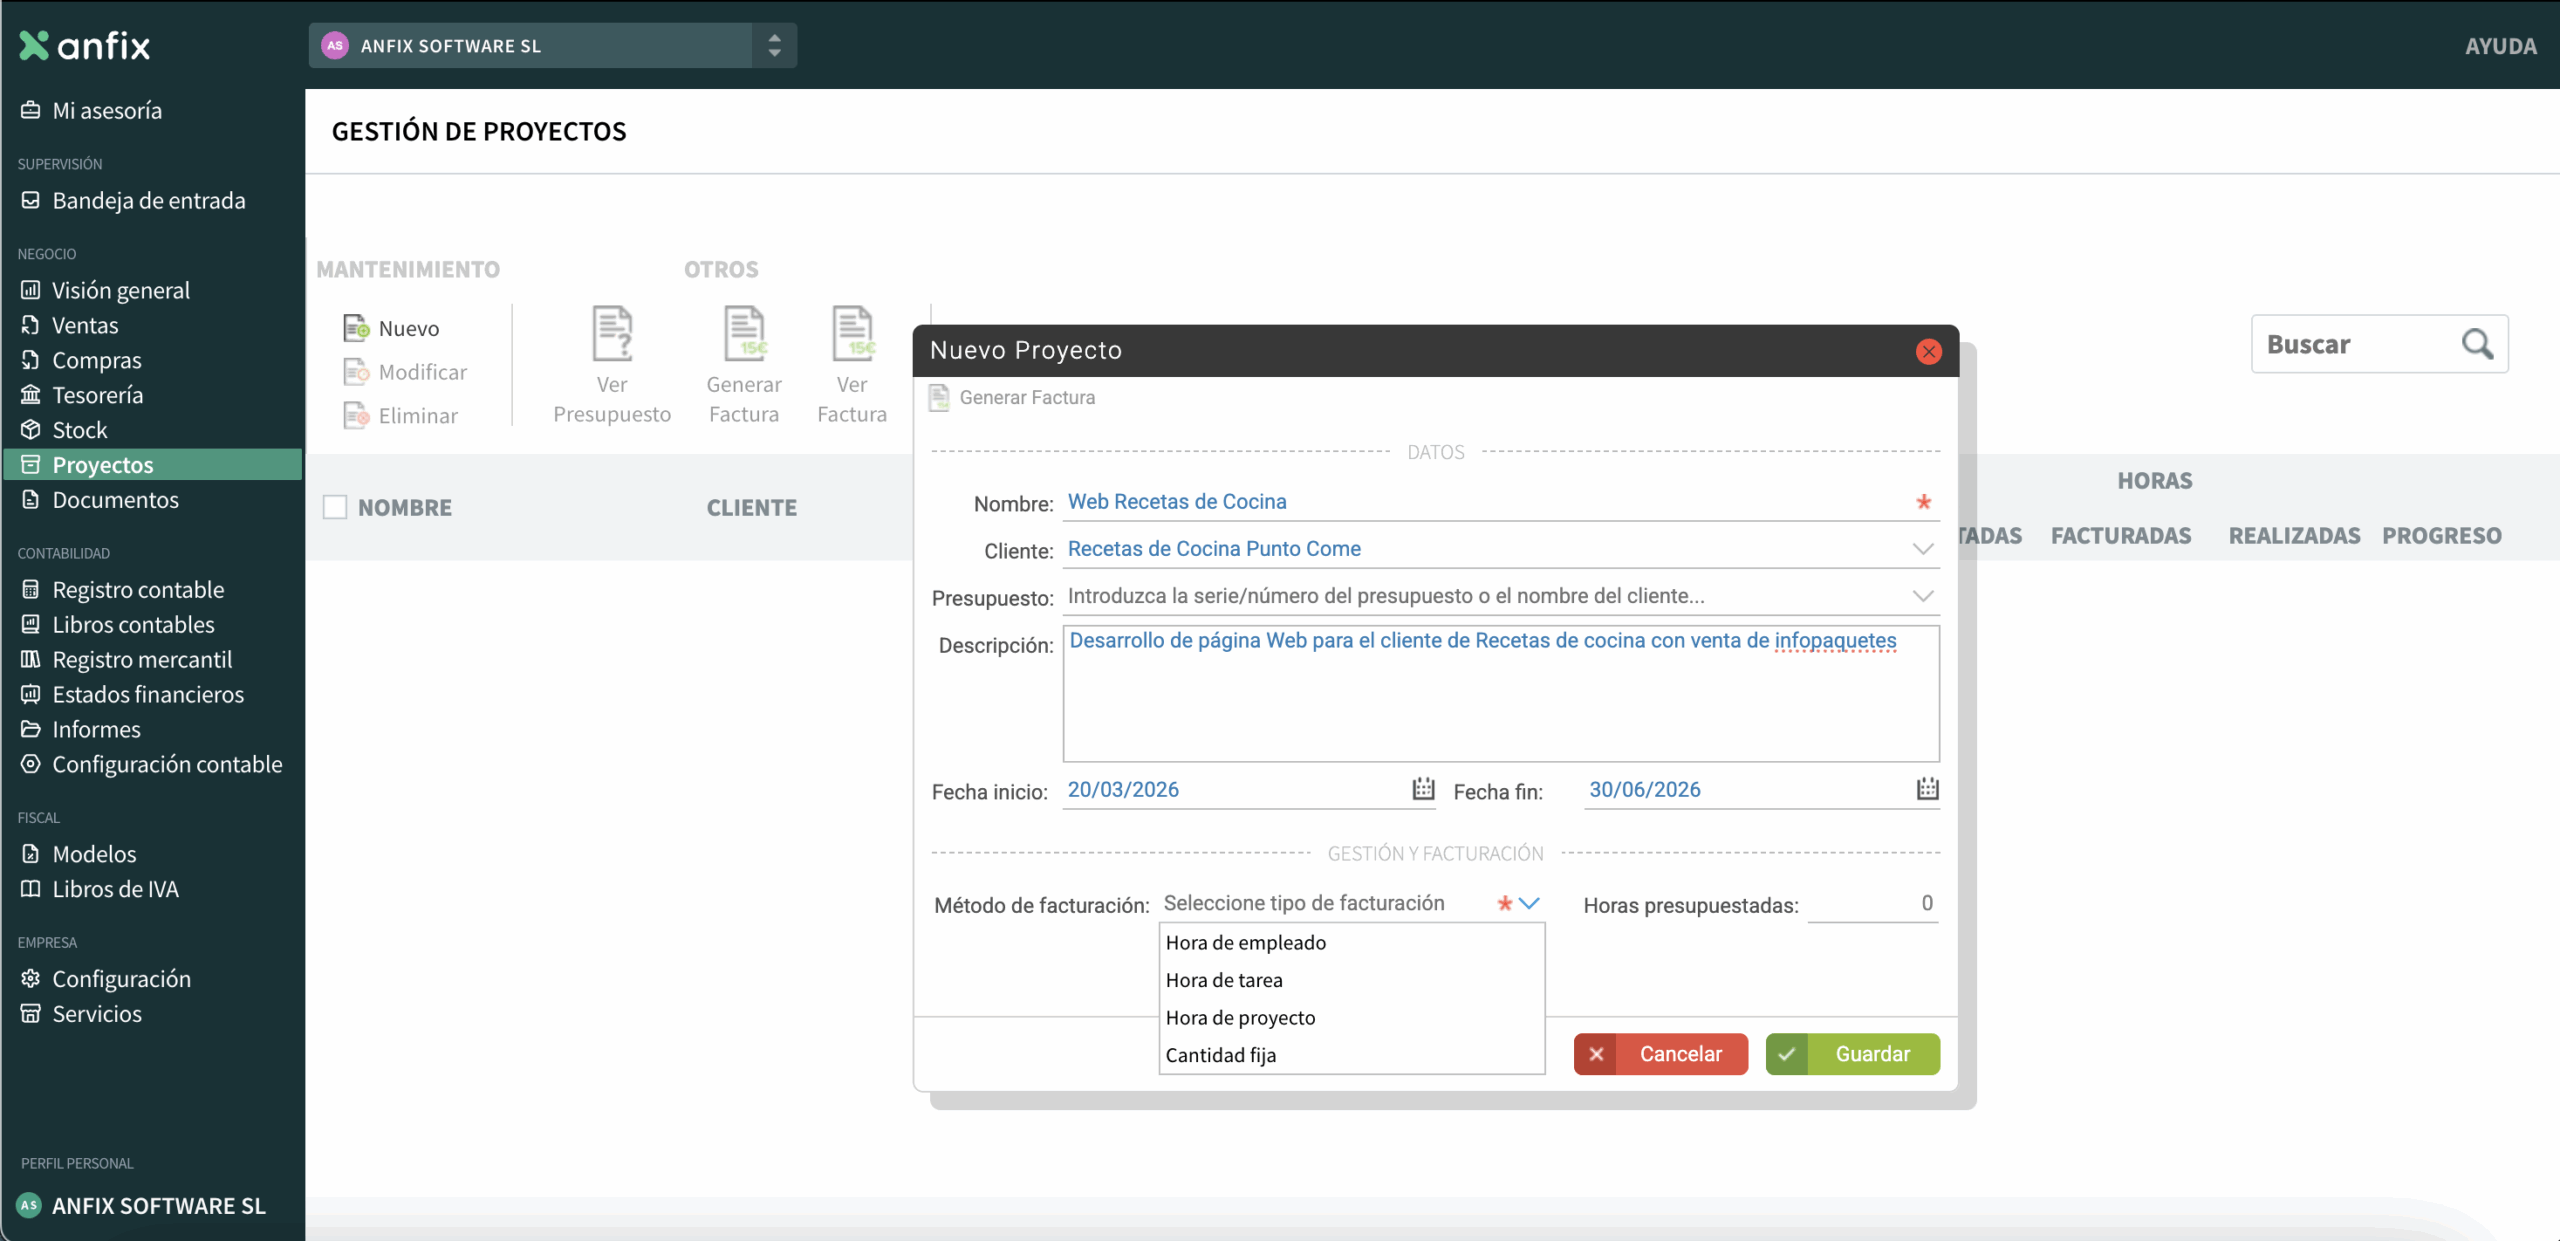Expand the Cliente dropdown arrow
2560x1241 pixels.
click(x=1922, y=549)
